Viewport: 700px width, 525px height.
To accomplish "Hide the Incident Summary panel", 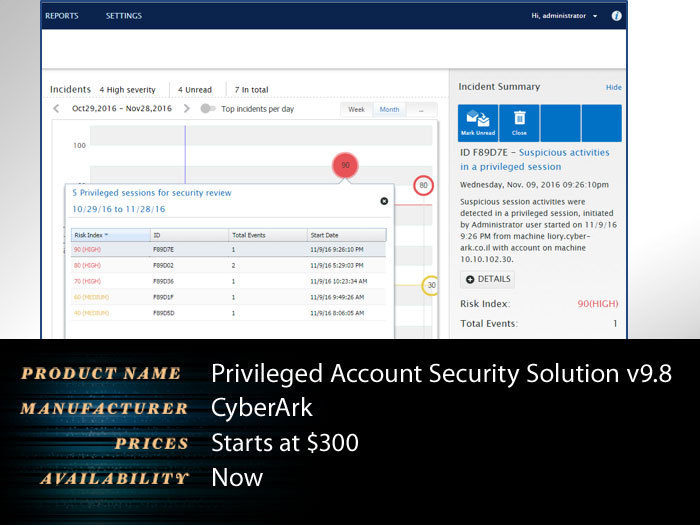I will (x=613, y=88).
